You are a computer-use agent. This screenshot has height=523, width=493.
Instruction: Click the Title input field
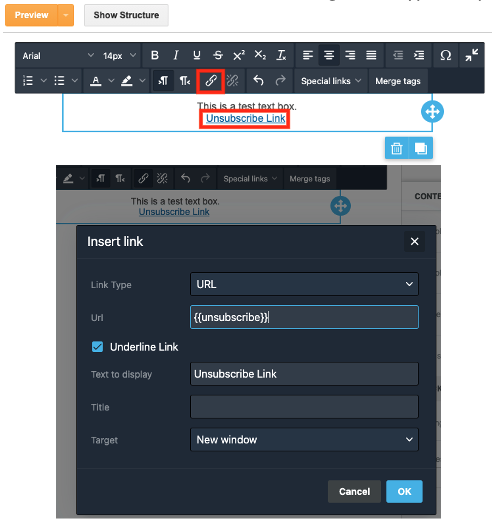click(304, 407)
